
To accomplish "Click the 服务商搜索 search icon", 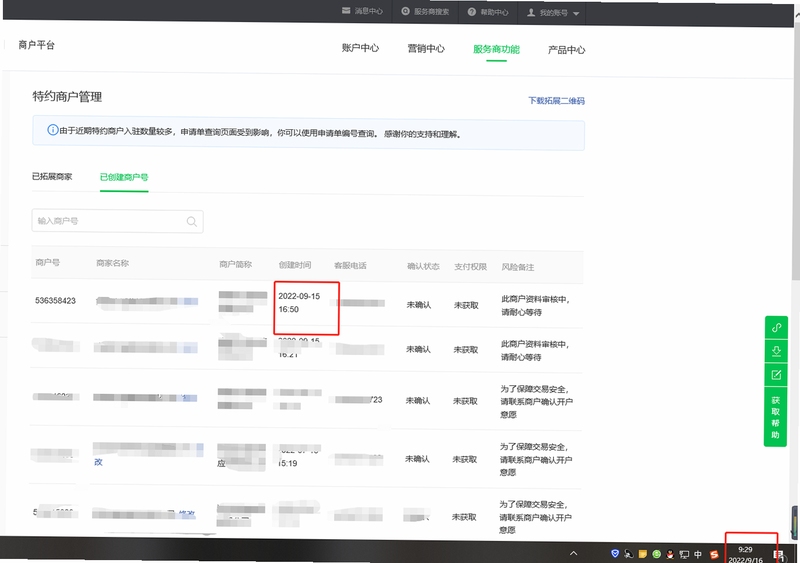I will (x=406, y=11).
